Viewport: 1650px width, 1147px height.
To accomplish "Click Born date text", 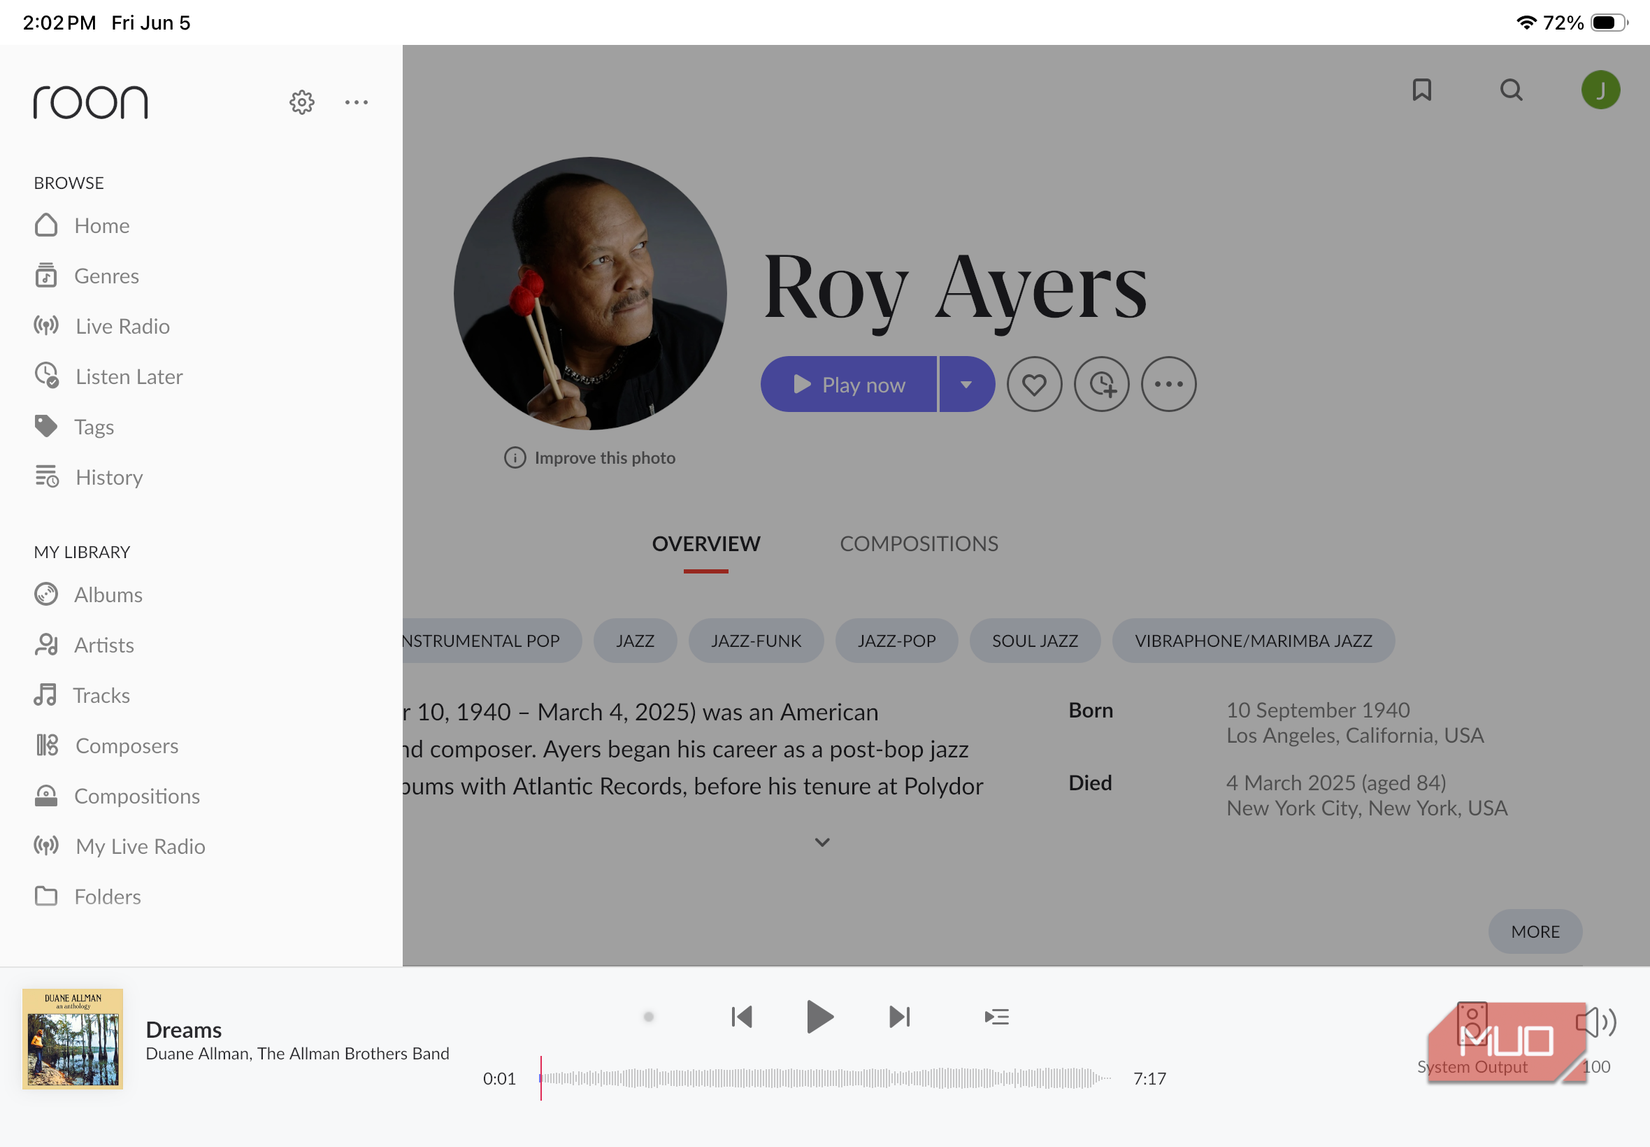I will click(1318, 710).
